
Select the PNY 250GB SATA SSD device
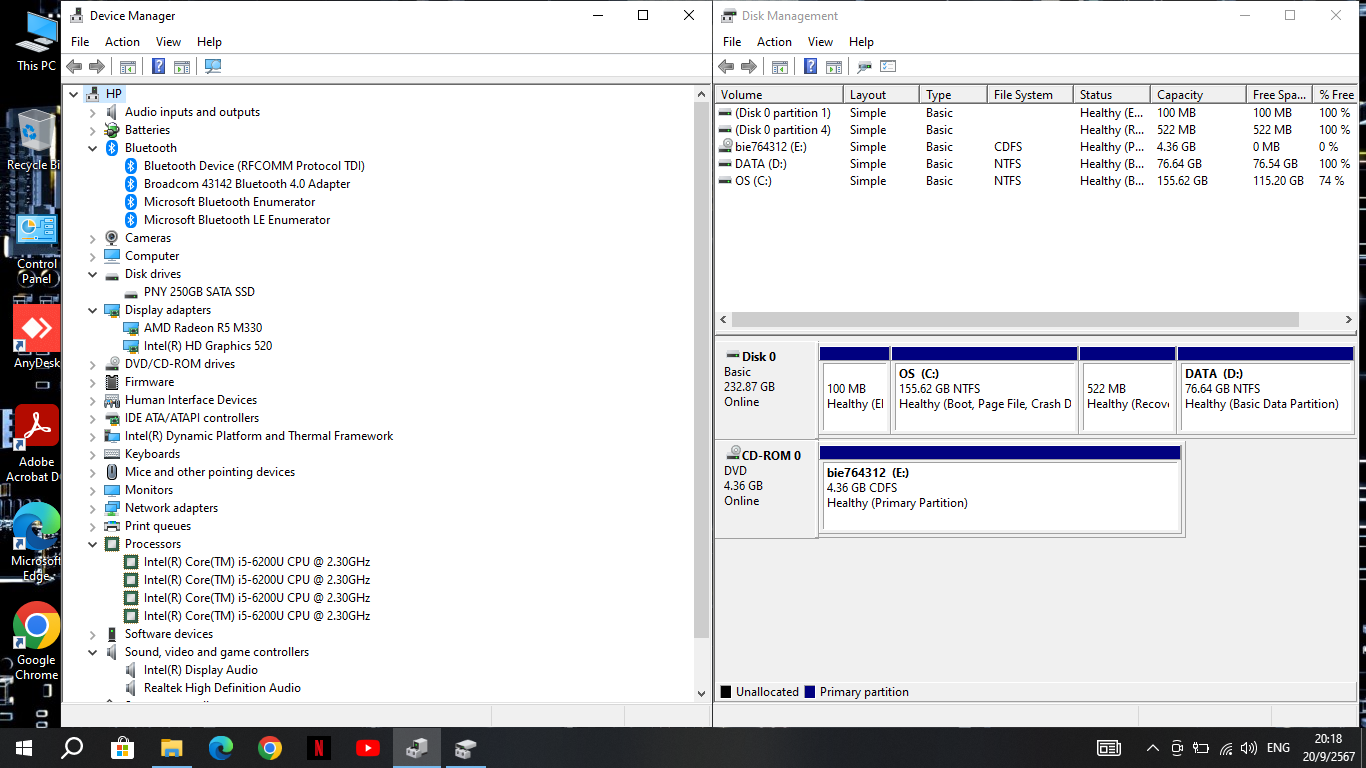click(198, 292)
